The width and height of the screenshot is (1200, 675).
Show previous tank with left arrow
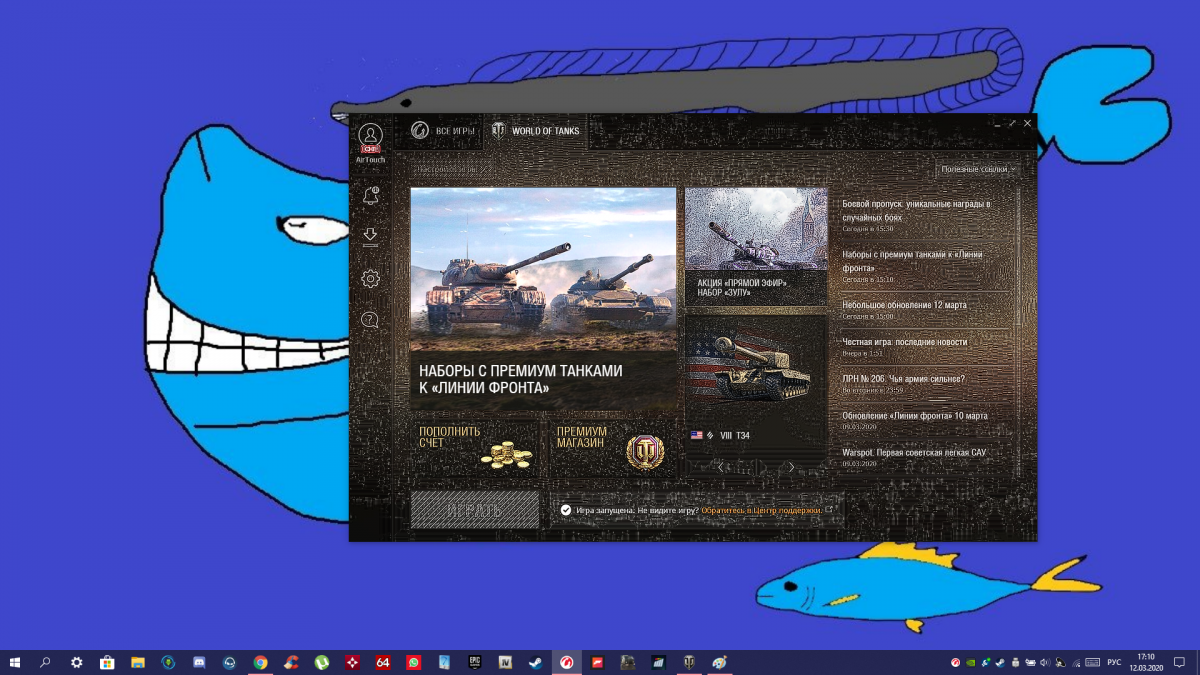coord(720,466)
